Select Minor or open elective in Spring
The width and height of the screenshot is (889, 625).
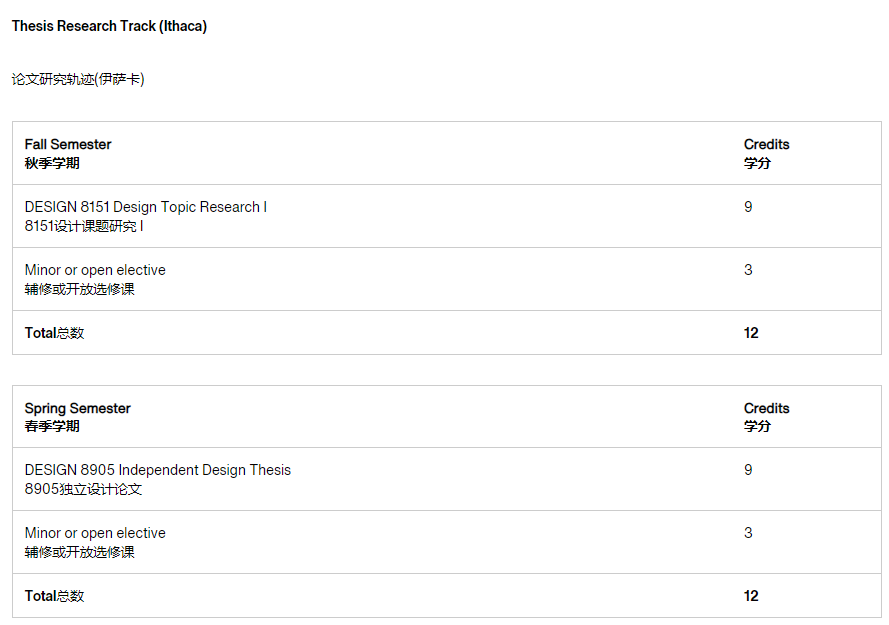pos(95,533)
